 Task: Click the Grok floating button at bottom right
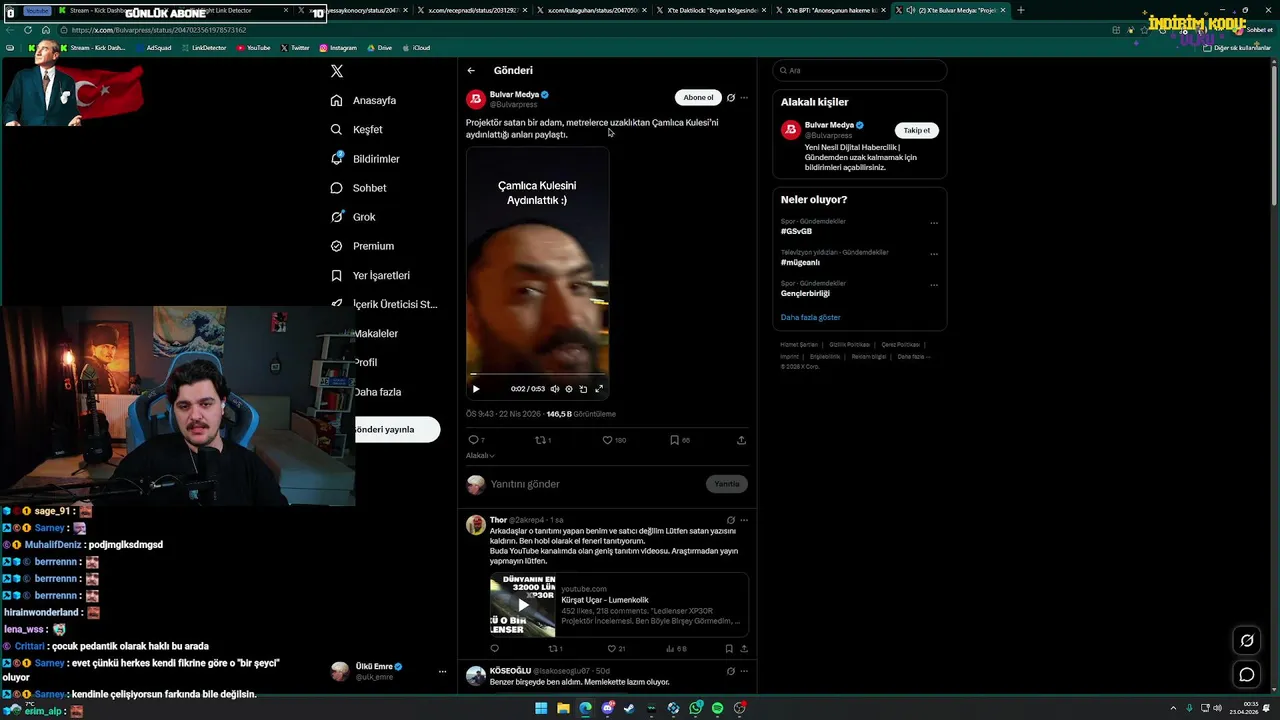1247,641
